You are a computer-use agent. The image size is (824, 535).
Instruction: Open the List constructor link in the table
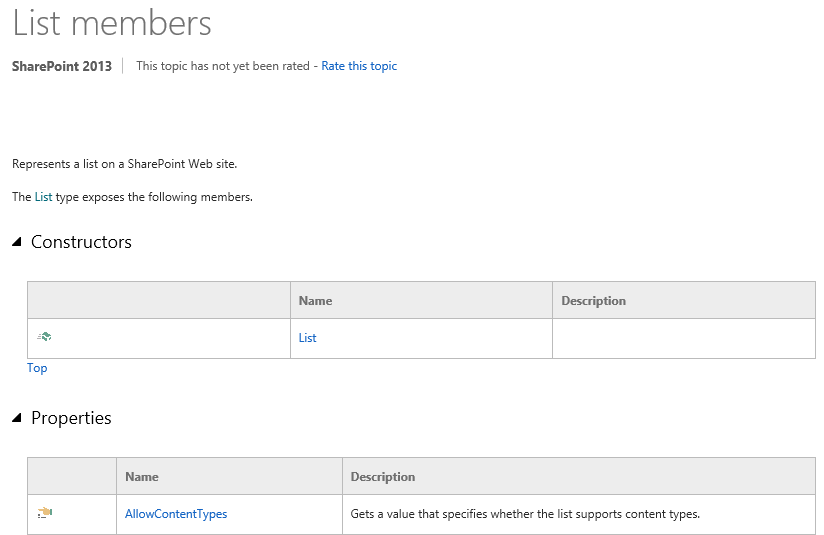point(307,338)
